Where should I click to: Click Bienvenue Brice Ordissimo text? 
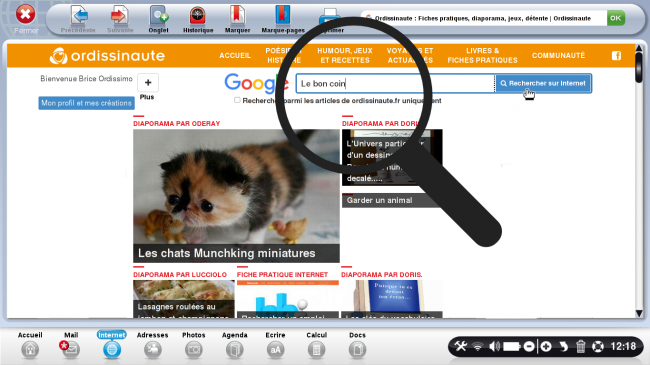pos(86,78)
